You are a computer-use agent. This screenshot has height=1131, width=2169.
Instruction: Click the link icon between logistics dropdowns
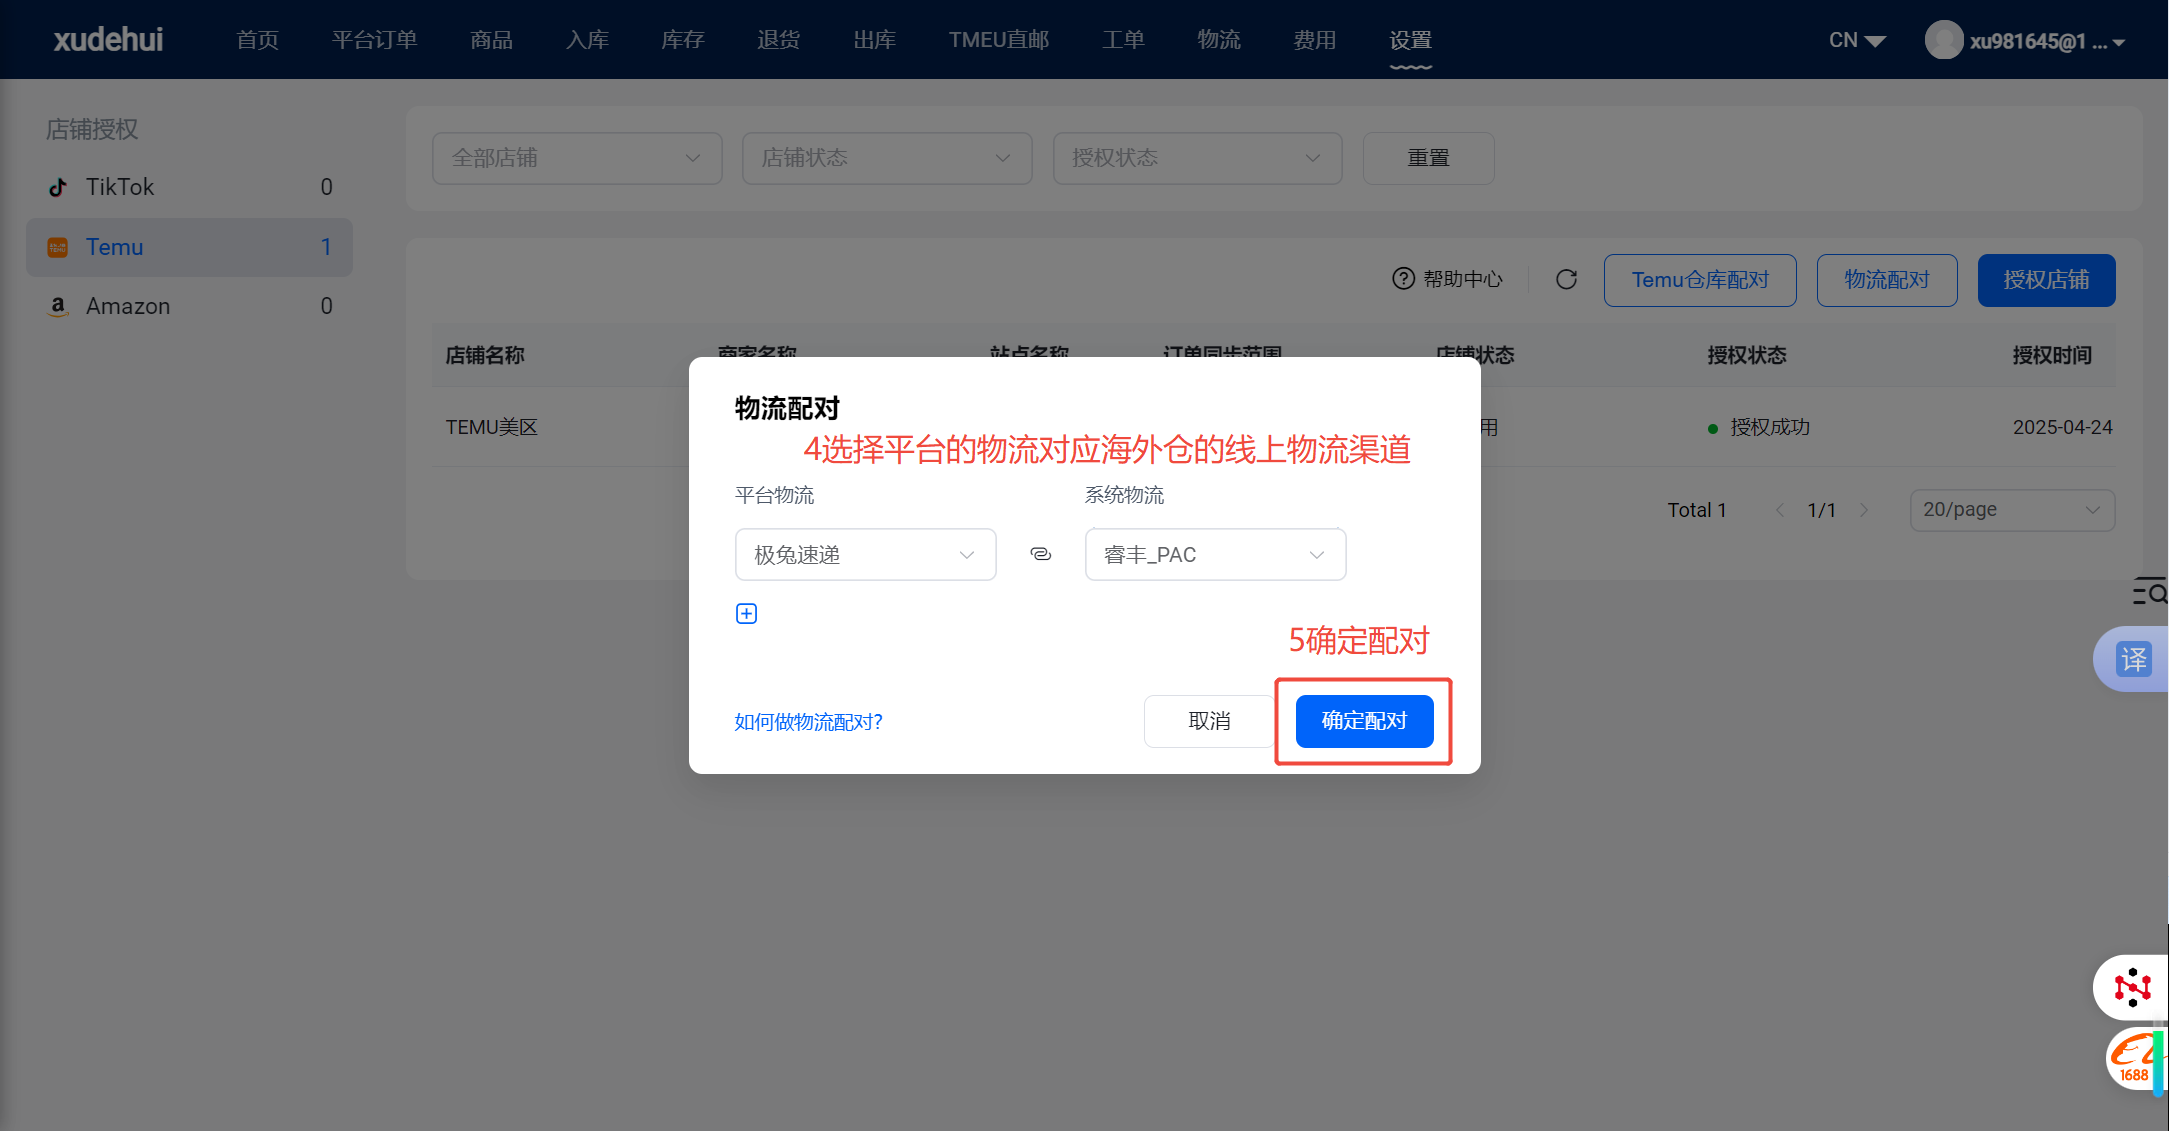click(1040, 554)
